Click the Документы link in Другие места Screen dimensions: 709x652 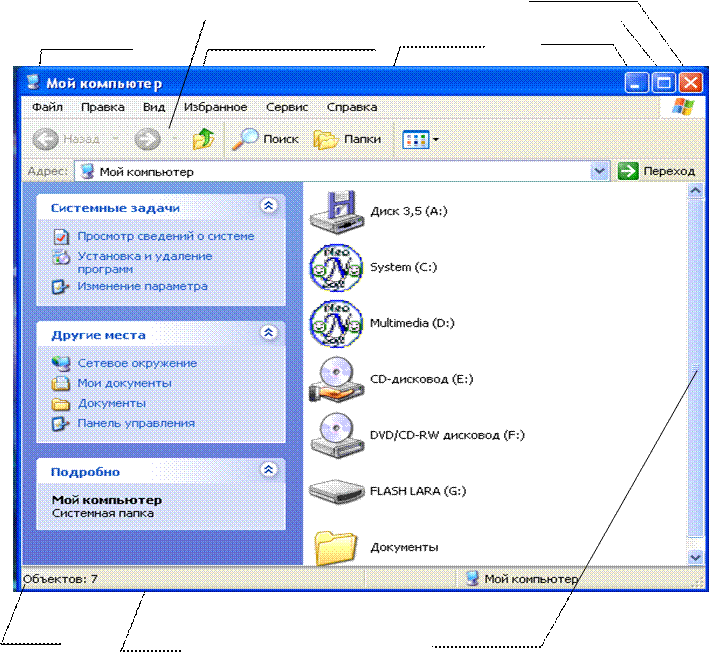click(112, 403)
